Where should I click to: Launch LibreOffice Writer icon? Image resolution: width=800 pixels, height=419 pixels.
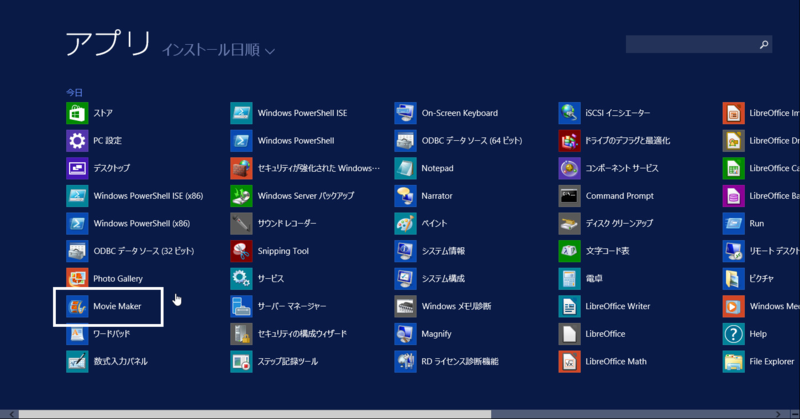click(569, 306)
